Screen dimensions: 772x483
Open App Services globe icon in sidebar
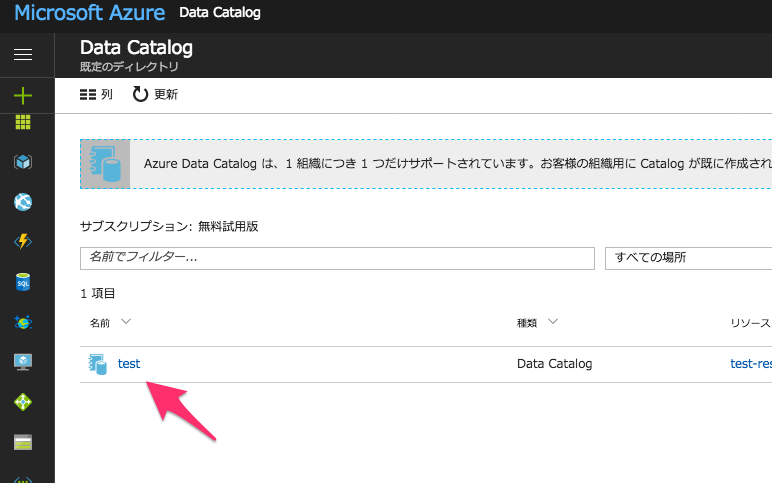23,202
